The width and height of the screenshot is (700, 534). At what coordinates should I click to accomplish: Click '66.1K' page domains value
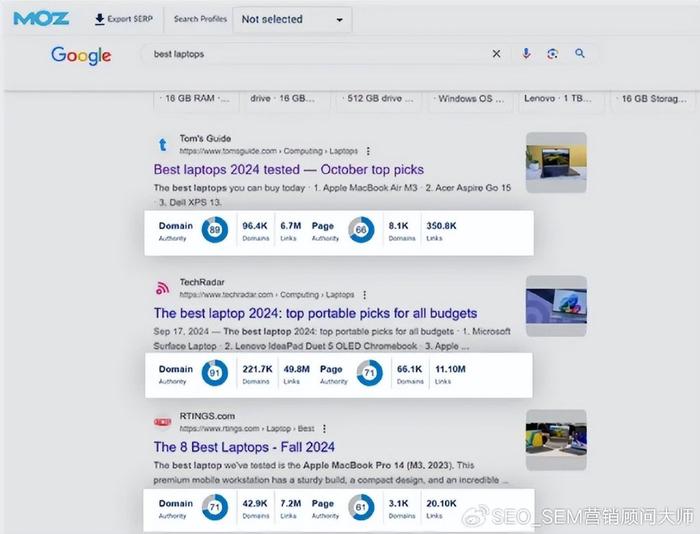(x=409, y=369)
